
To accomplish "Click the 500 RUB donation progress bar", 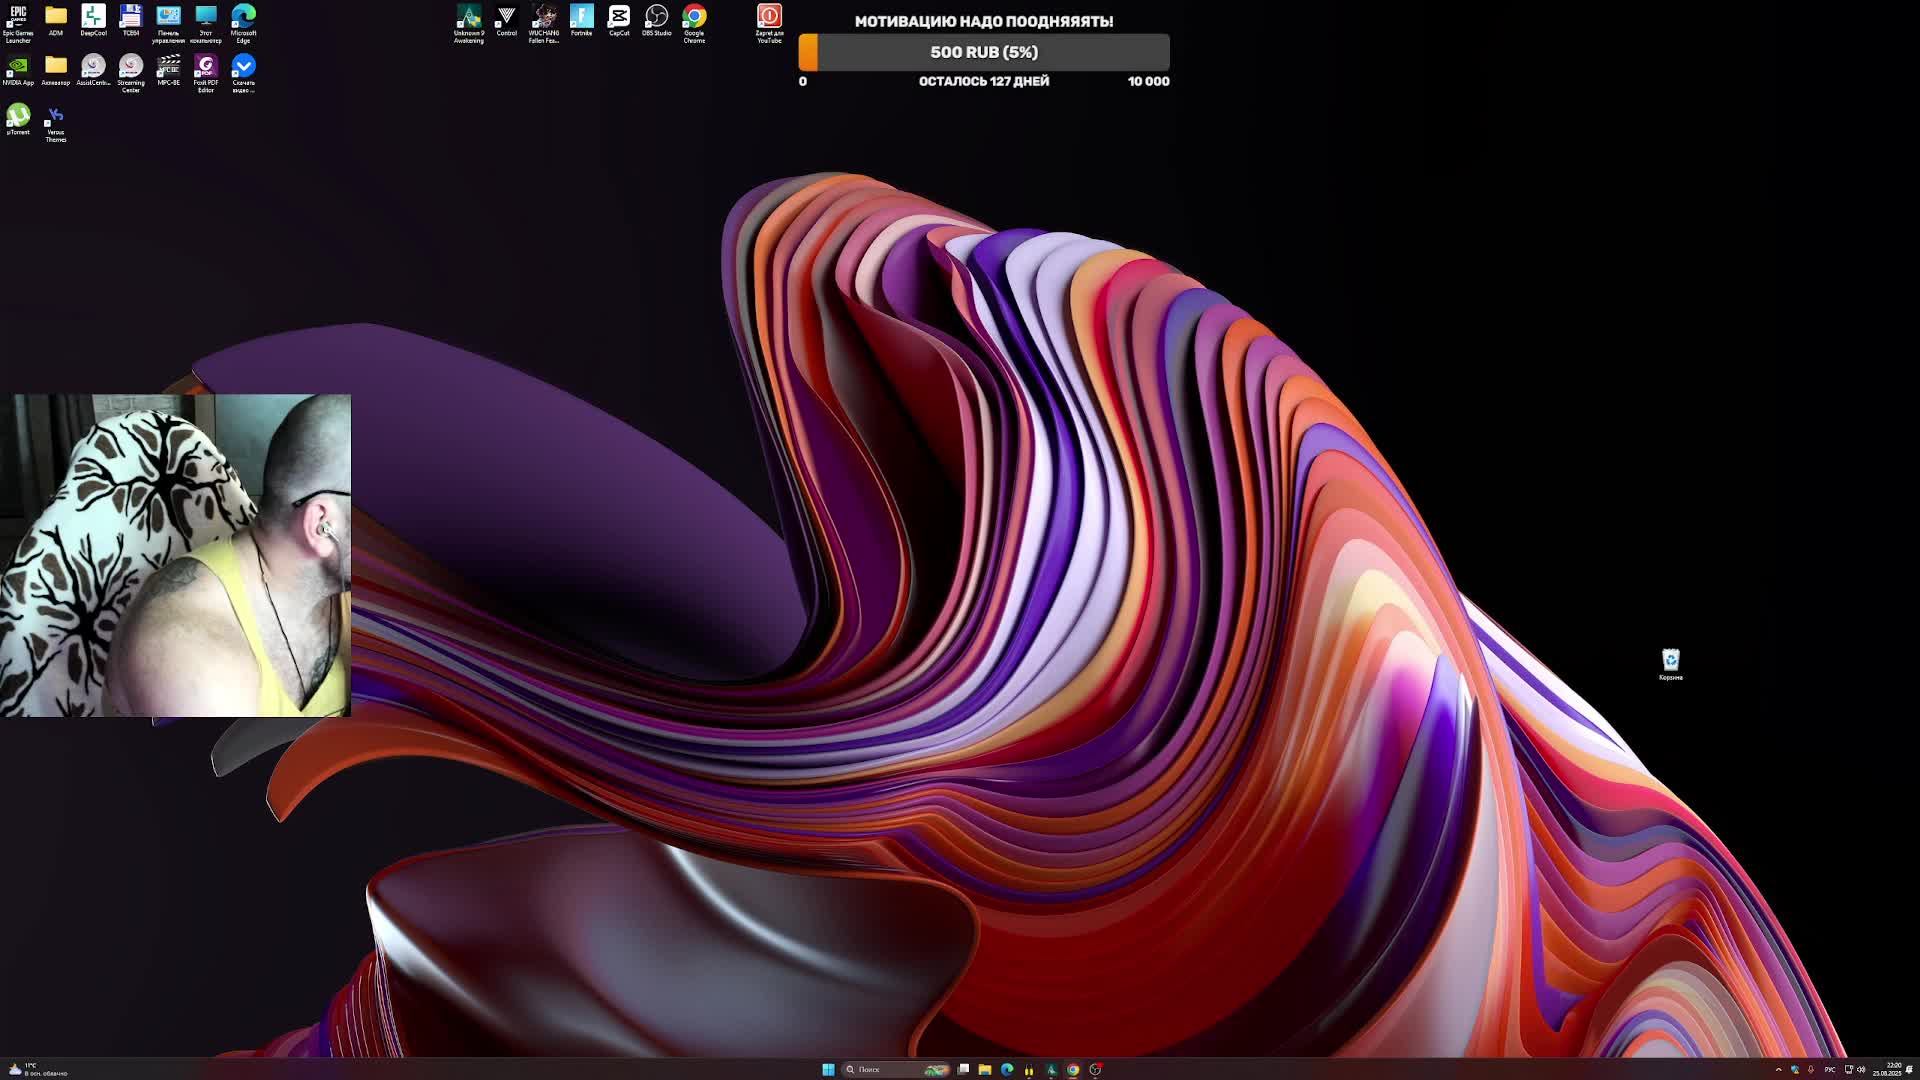I will coord(984,52).
